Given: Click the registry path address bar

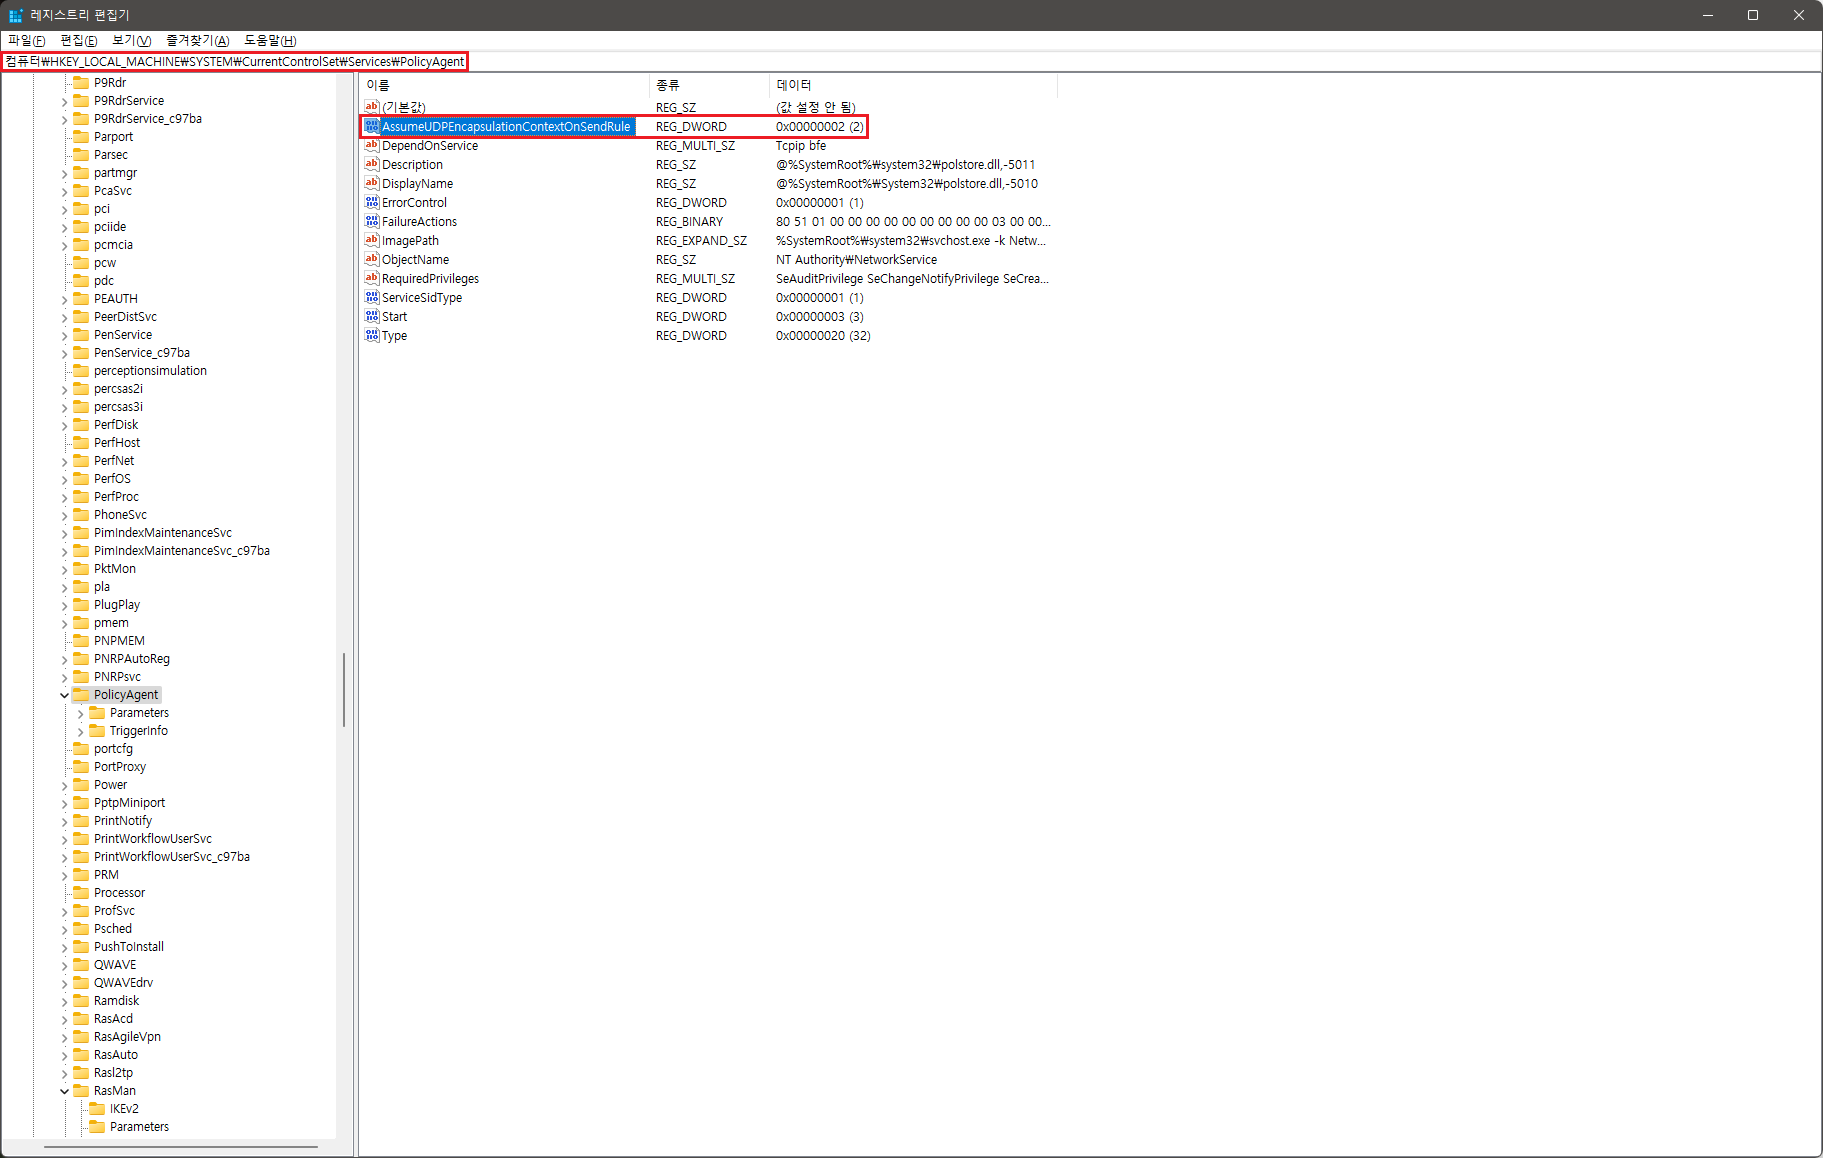Looking at the screenshot, I should pyautogui.click(x=911, y=61).
